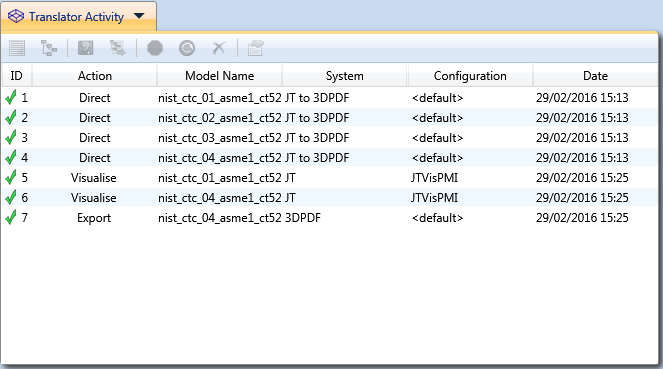This screenshot has width=663, height=369.
Task: Click green checkmark status on row 5
Action: coord(11,177)
